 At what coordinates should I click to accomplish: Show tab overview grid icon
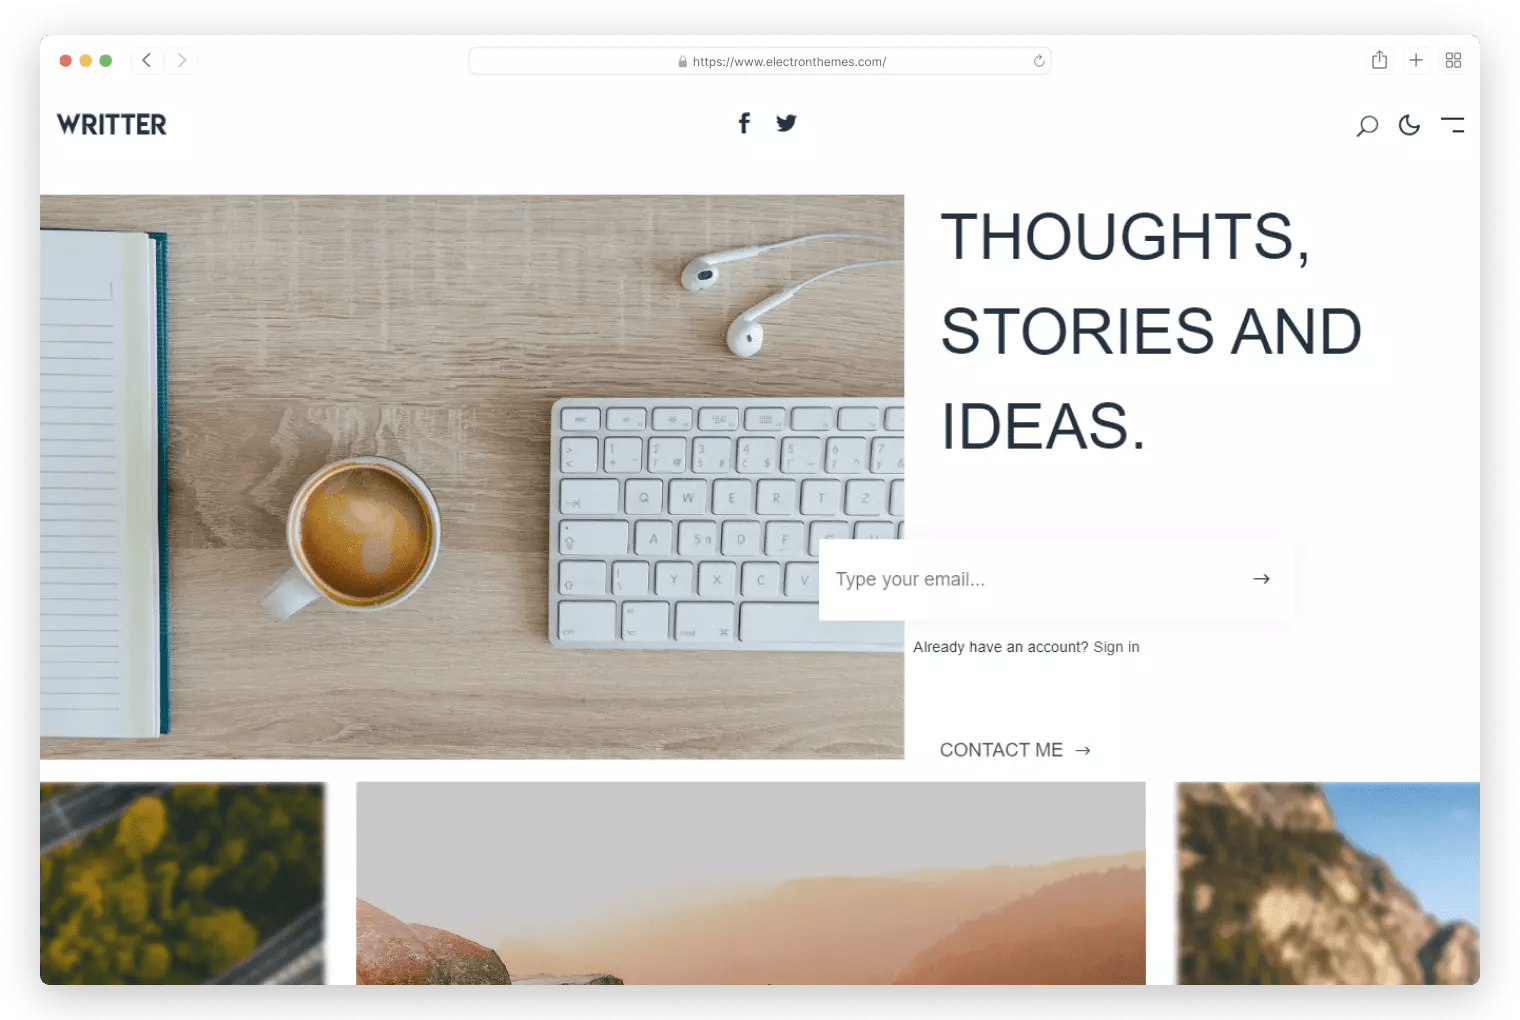1453,60
